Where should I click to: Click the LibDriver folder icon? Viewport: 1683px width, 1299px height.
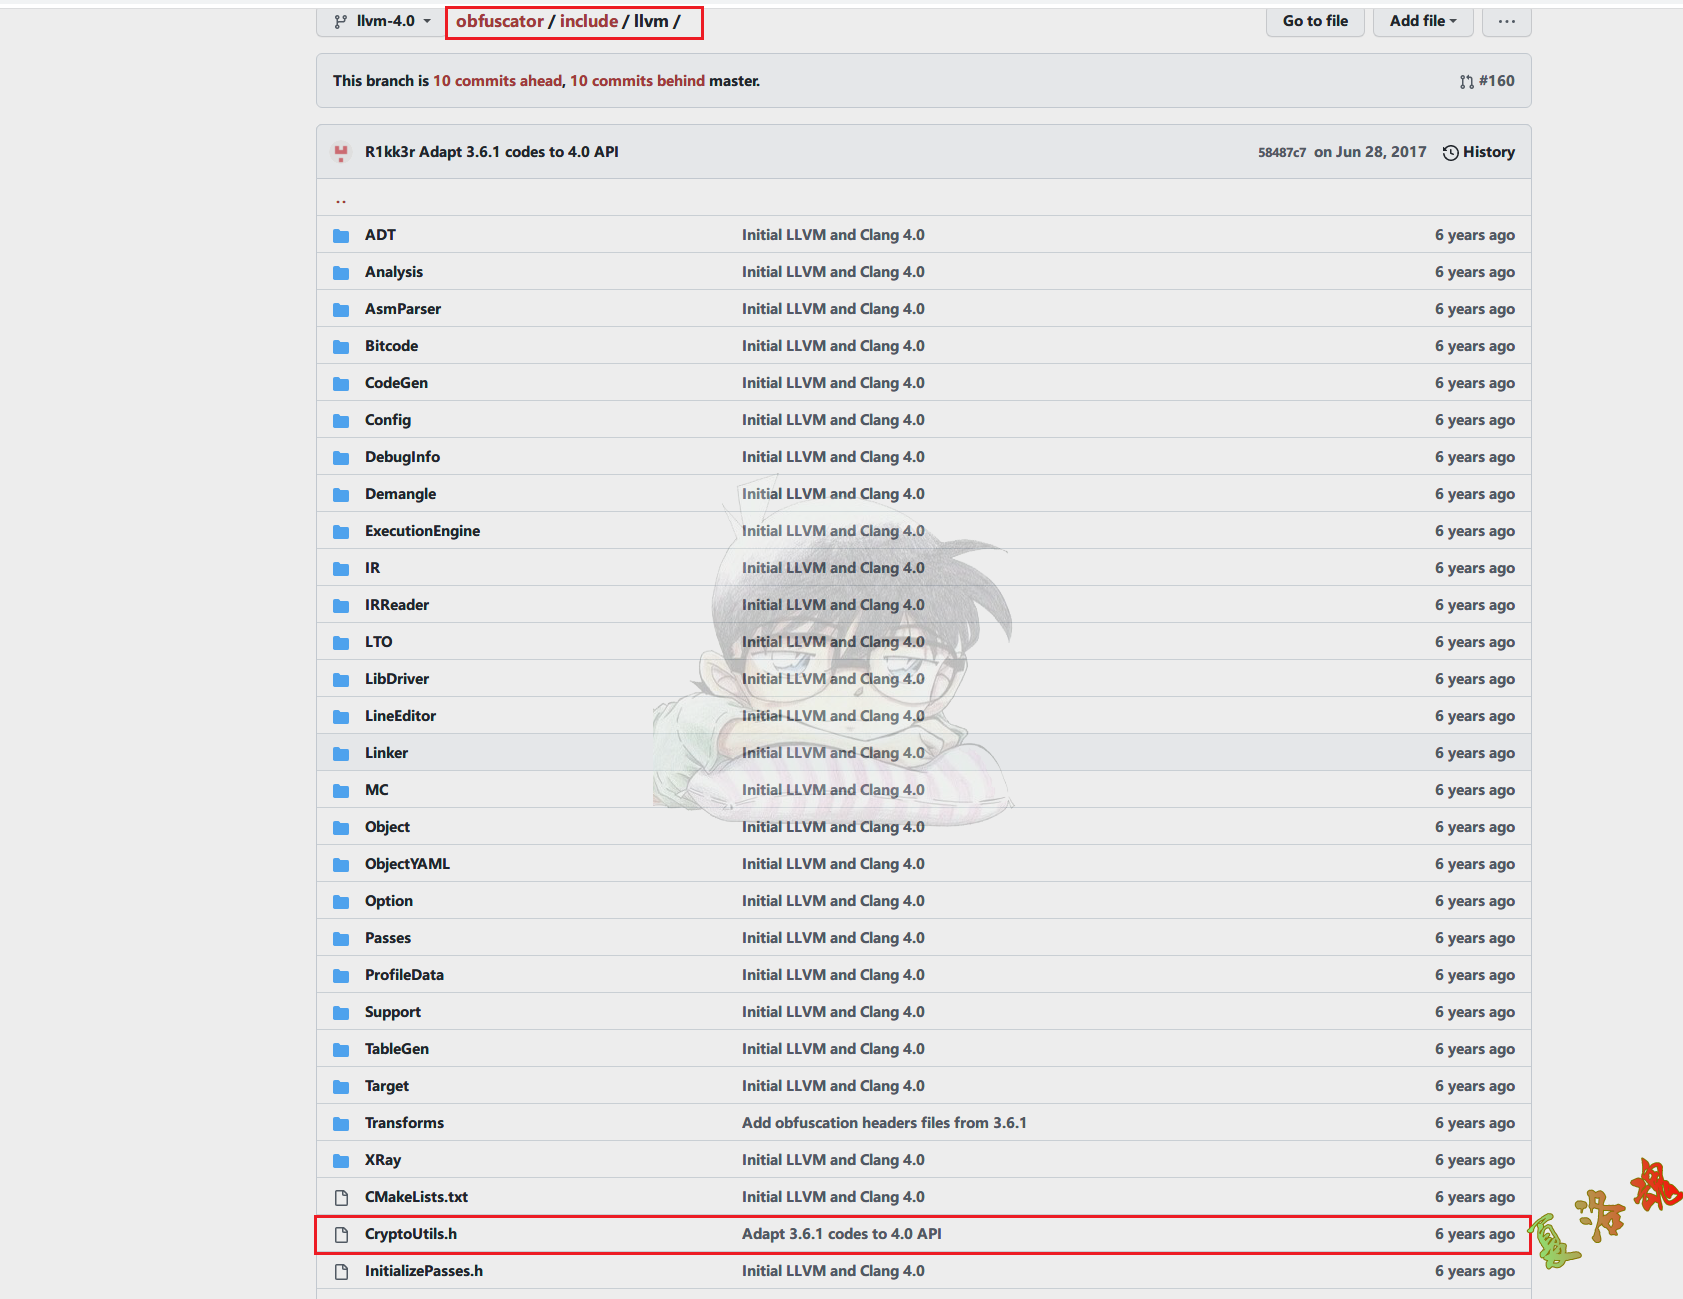pyautogui.click(x=341, y=679)
